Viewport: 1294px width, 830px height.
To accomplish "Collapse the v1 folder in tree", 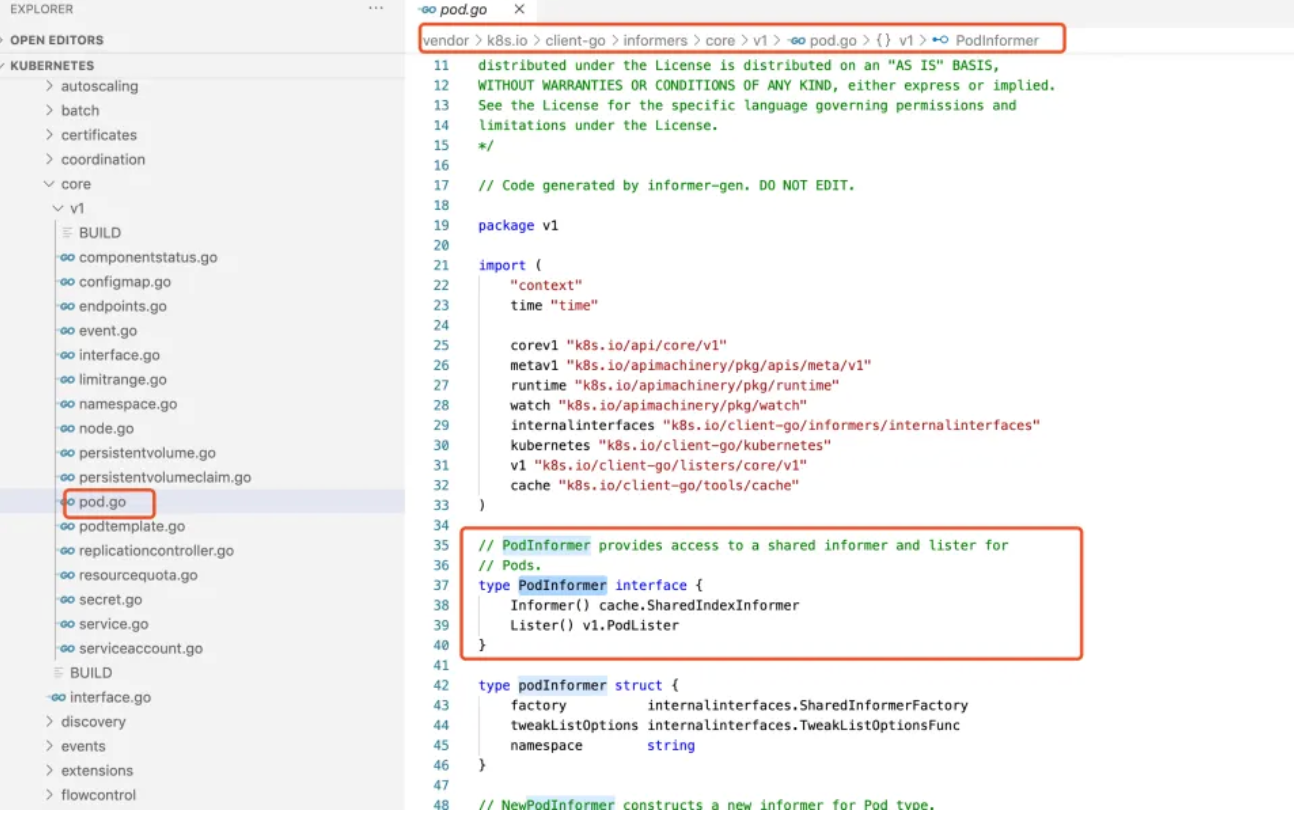I will pyautogui.click(x=58, y=209).
